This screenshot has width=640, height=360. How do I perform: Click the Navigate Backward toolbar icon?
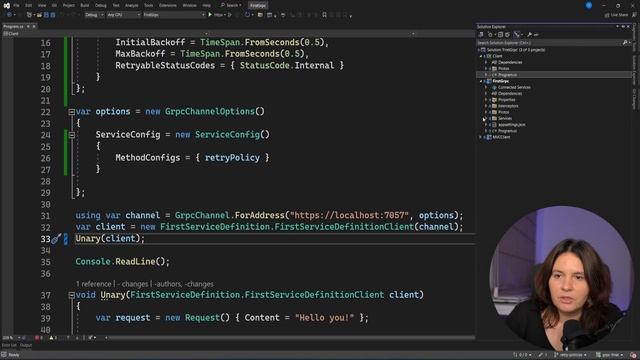coord(9,15)
